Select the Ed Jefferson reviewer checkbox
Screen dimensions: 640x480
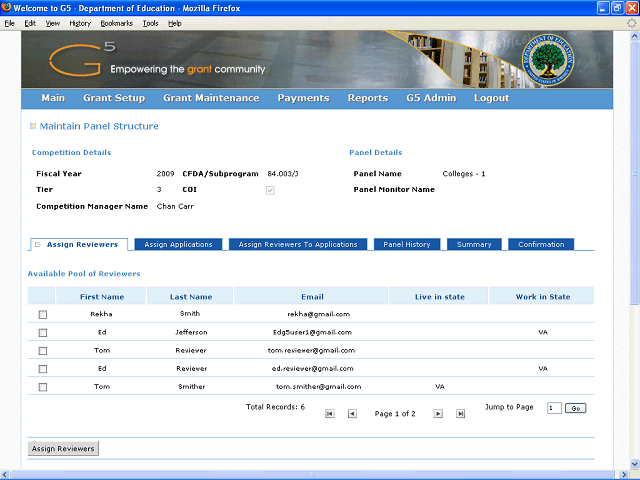(42, 332)
